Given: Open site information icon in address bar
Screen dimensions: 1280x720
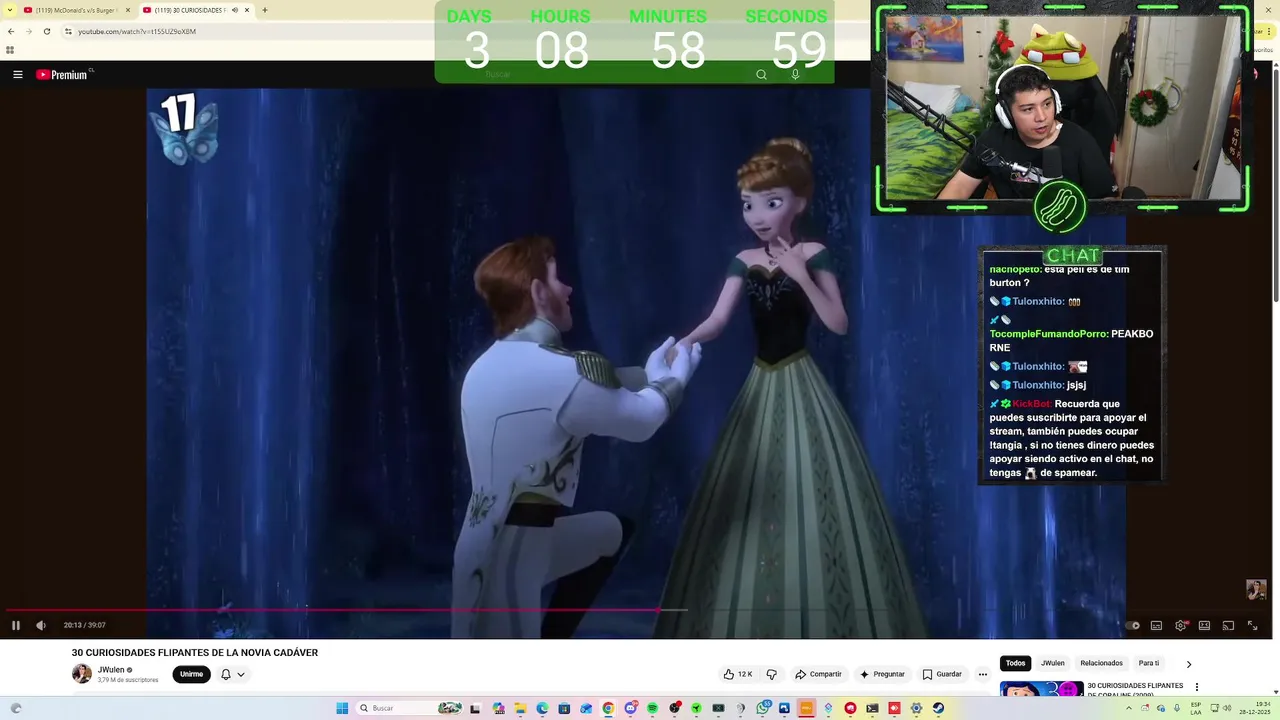Looking at the screenshot, I should point(68,31).
